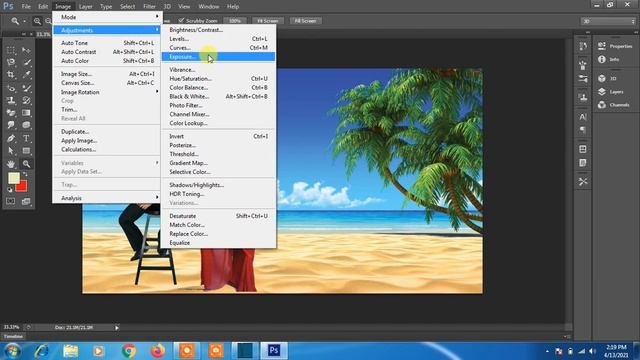The height and width of the screenshot is (360, 640).
Task: Select the Lasso tool
Action: (11, 62)
